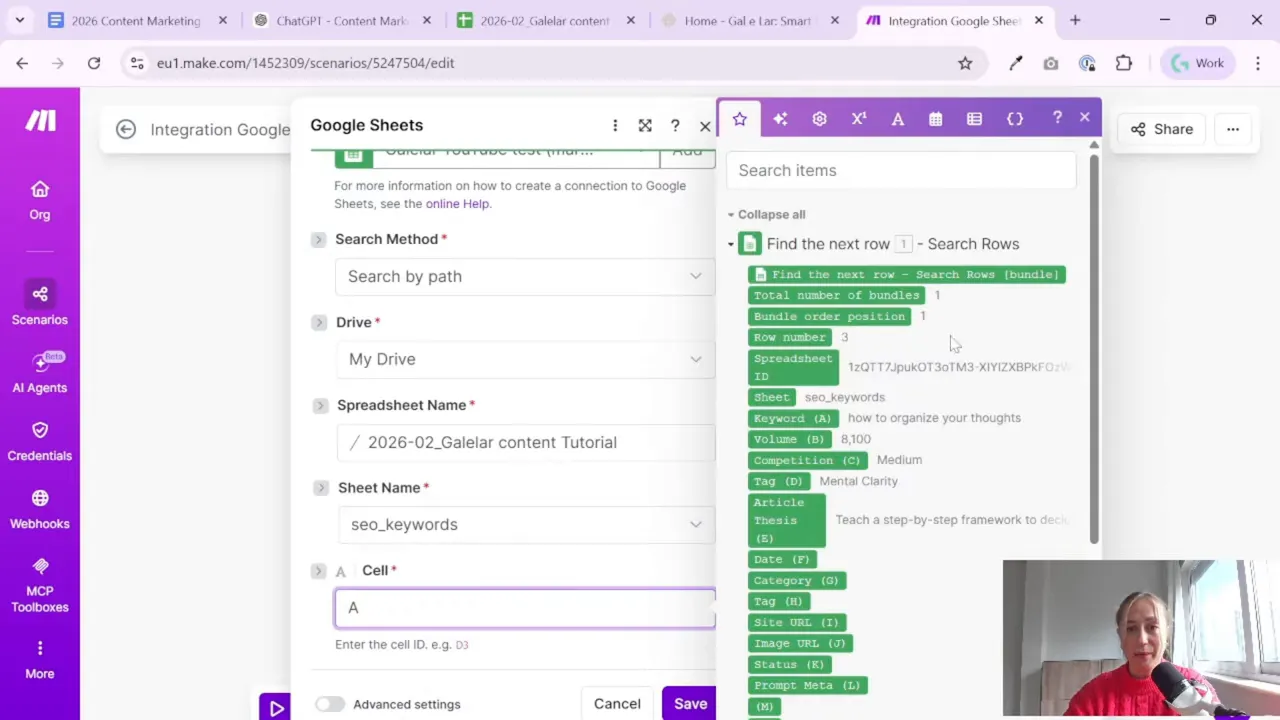Screen dimensions: 1280x720
Task: Insert the Prompt Meta (L) variable
Action: click(807, 685)
